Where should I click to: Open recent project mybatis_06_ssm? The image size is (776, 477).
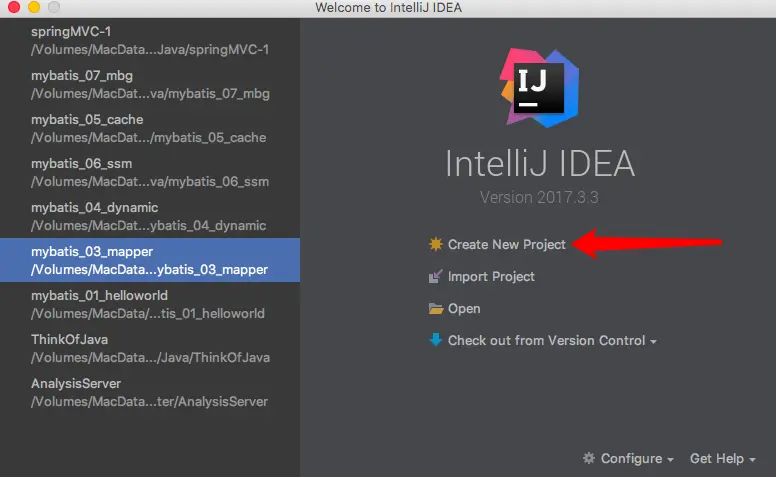(150, 172)
